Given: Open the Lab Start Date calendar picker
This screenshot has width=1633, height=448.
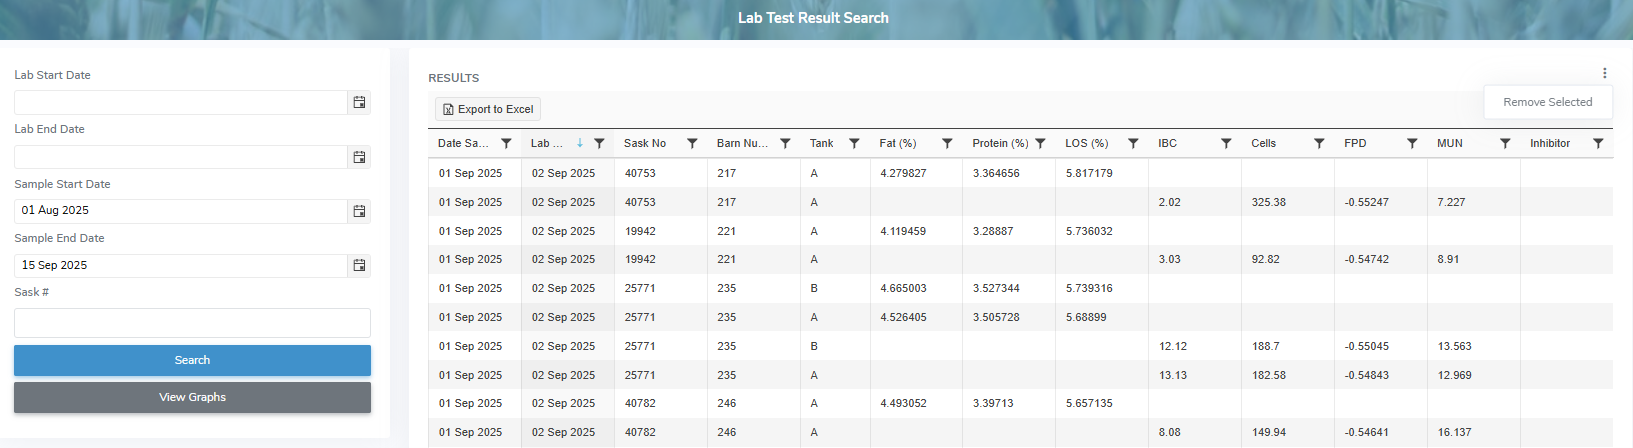Looking at the screenshot, I should click(x=359, y=102).
